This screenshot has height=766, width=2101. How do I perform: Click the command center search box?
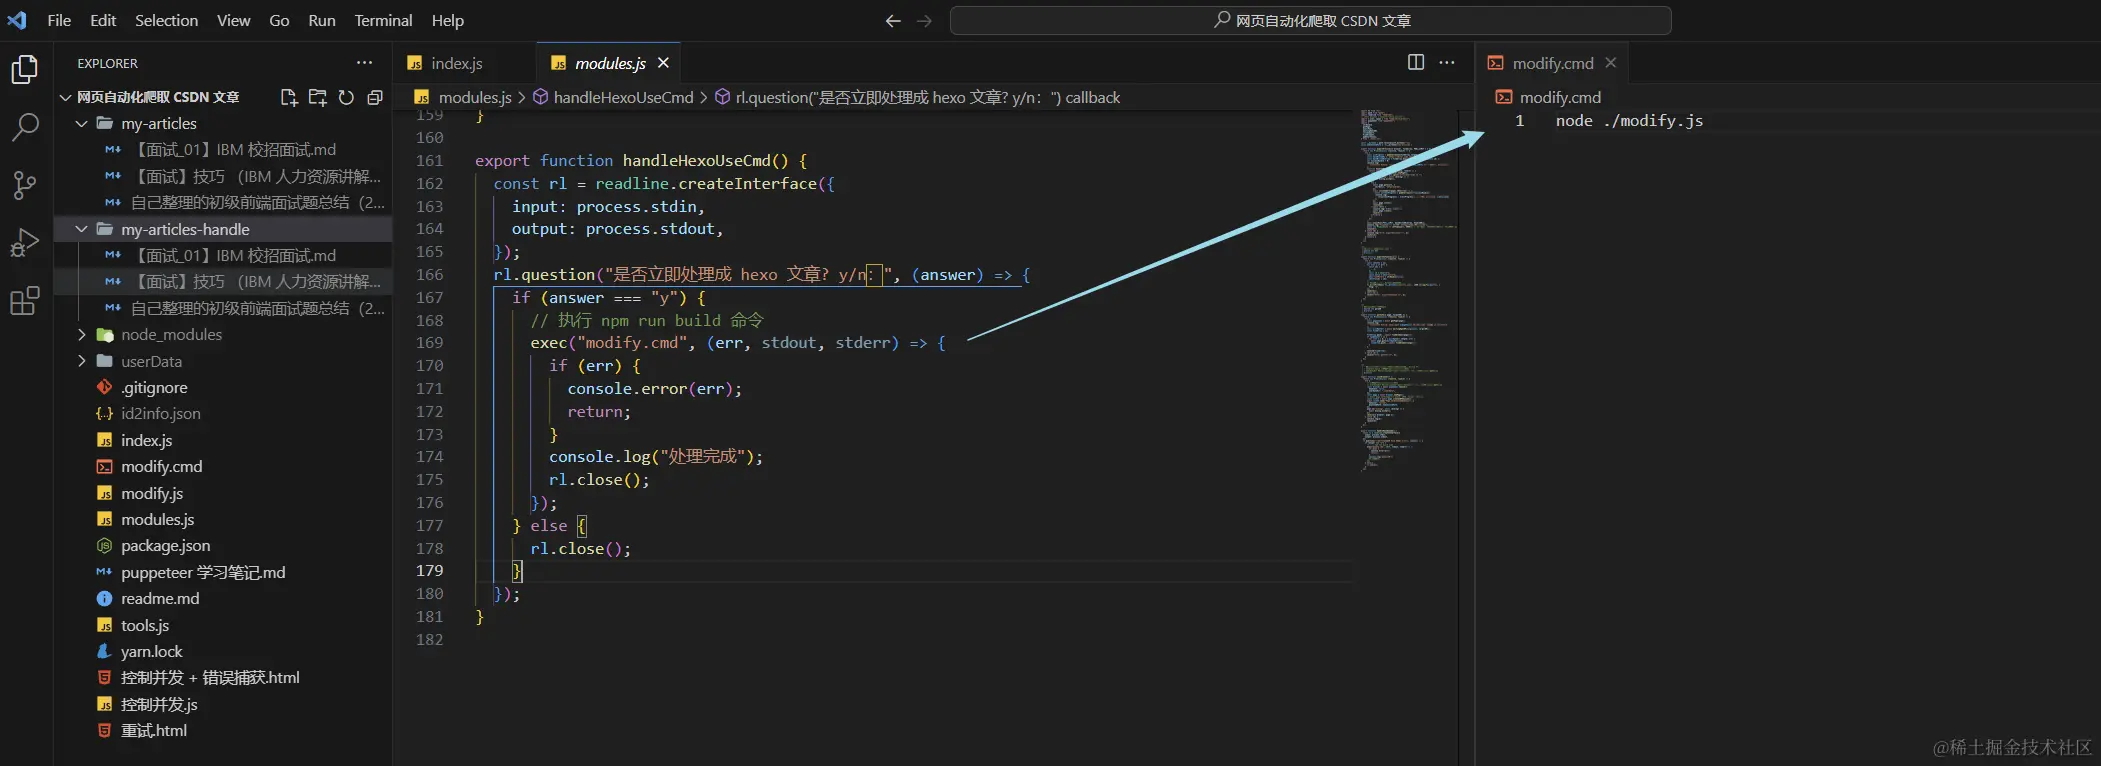coord(1310,20)
